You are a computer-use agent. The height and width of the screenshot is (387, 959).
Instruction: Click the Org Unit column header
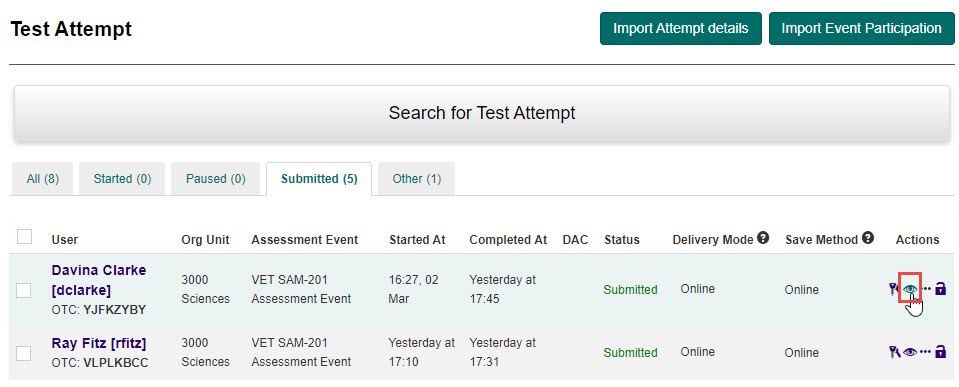(x=206, y=240)
